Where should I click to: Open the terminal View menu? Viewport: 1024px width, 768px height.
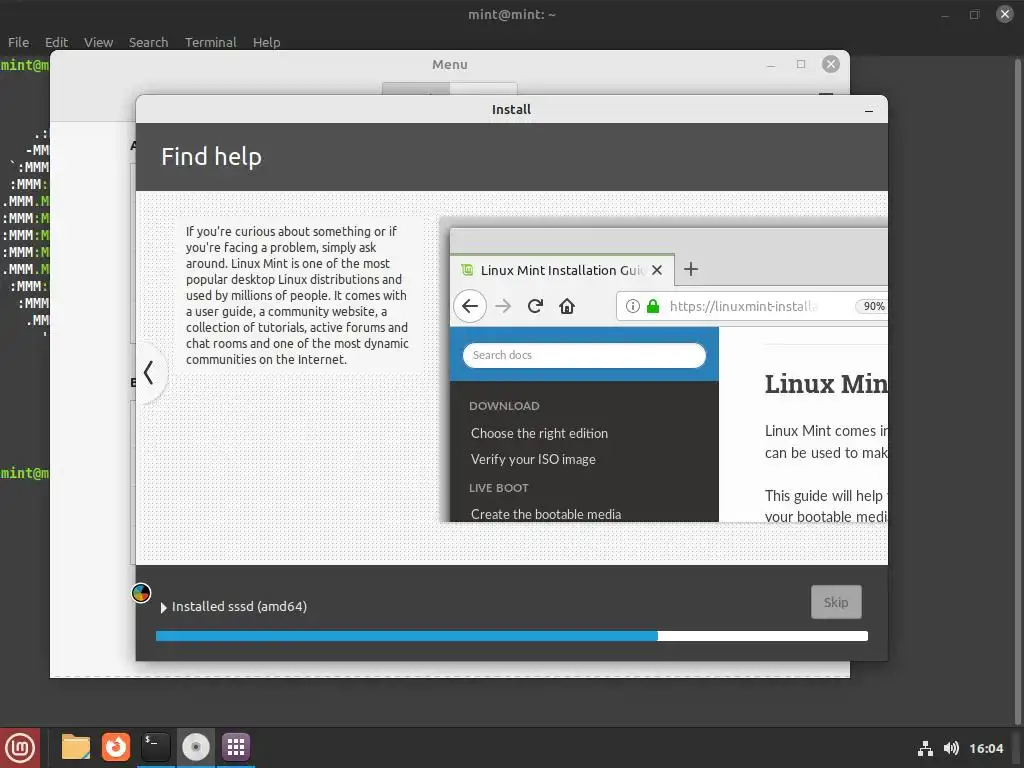tap(98, 42)
